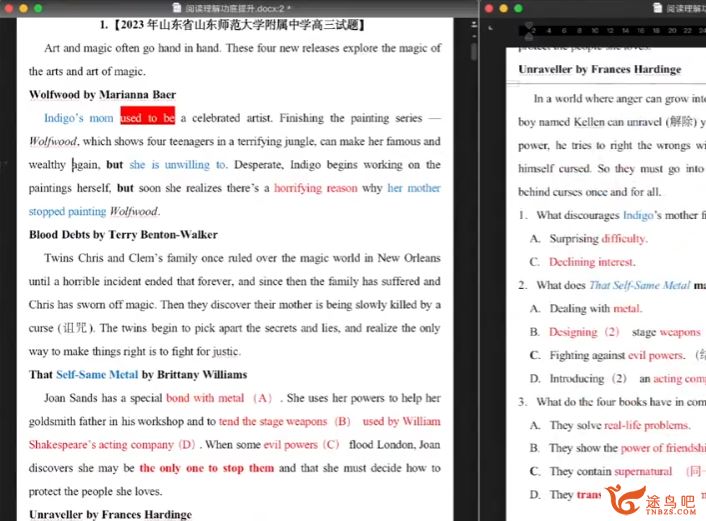Minimize the right Word window with the yellow button
Viewport: 706px width, 521px height.
pyautogui.click(x=504, y=8)
